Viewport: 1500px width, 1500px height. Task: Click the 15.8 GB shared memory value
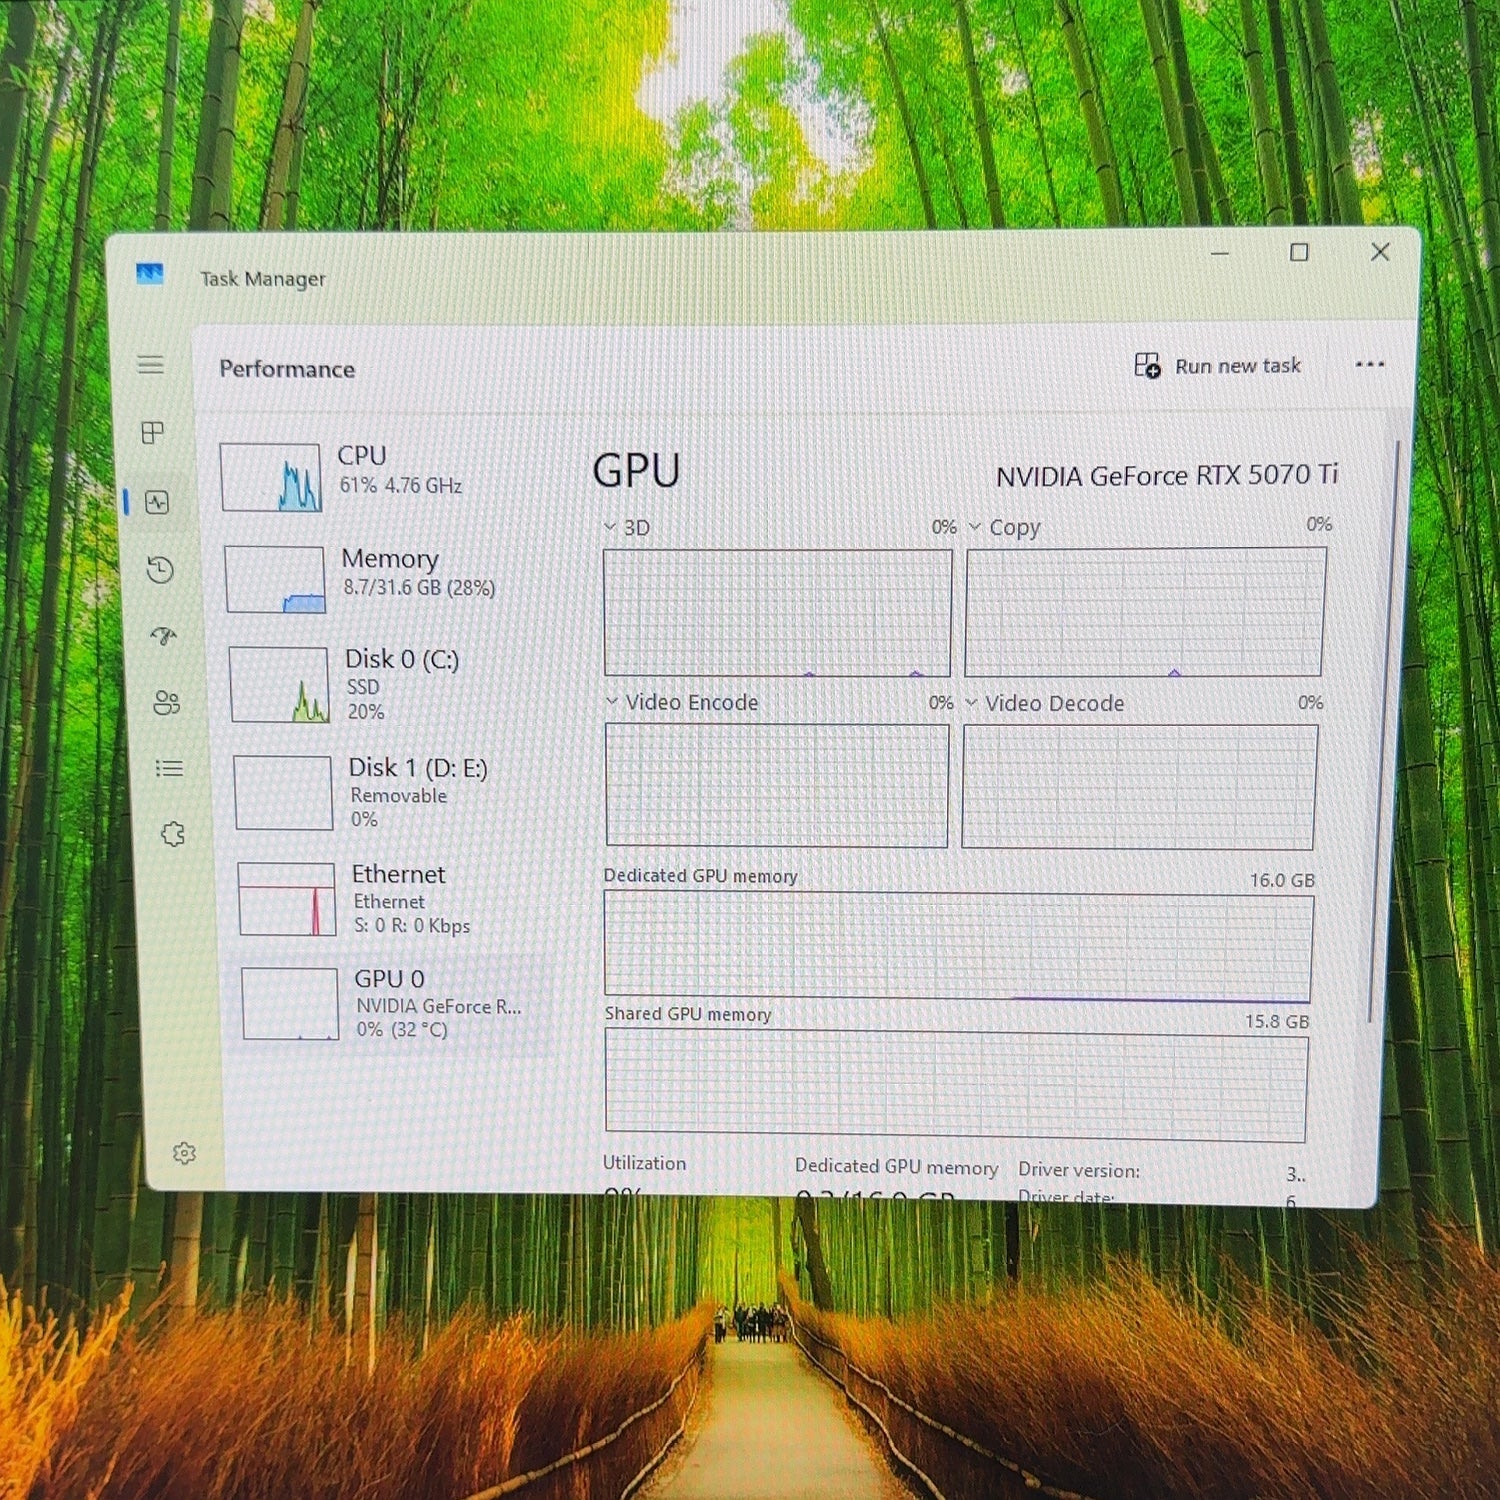click(1277, 1021)
